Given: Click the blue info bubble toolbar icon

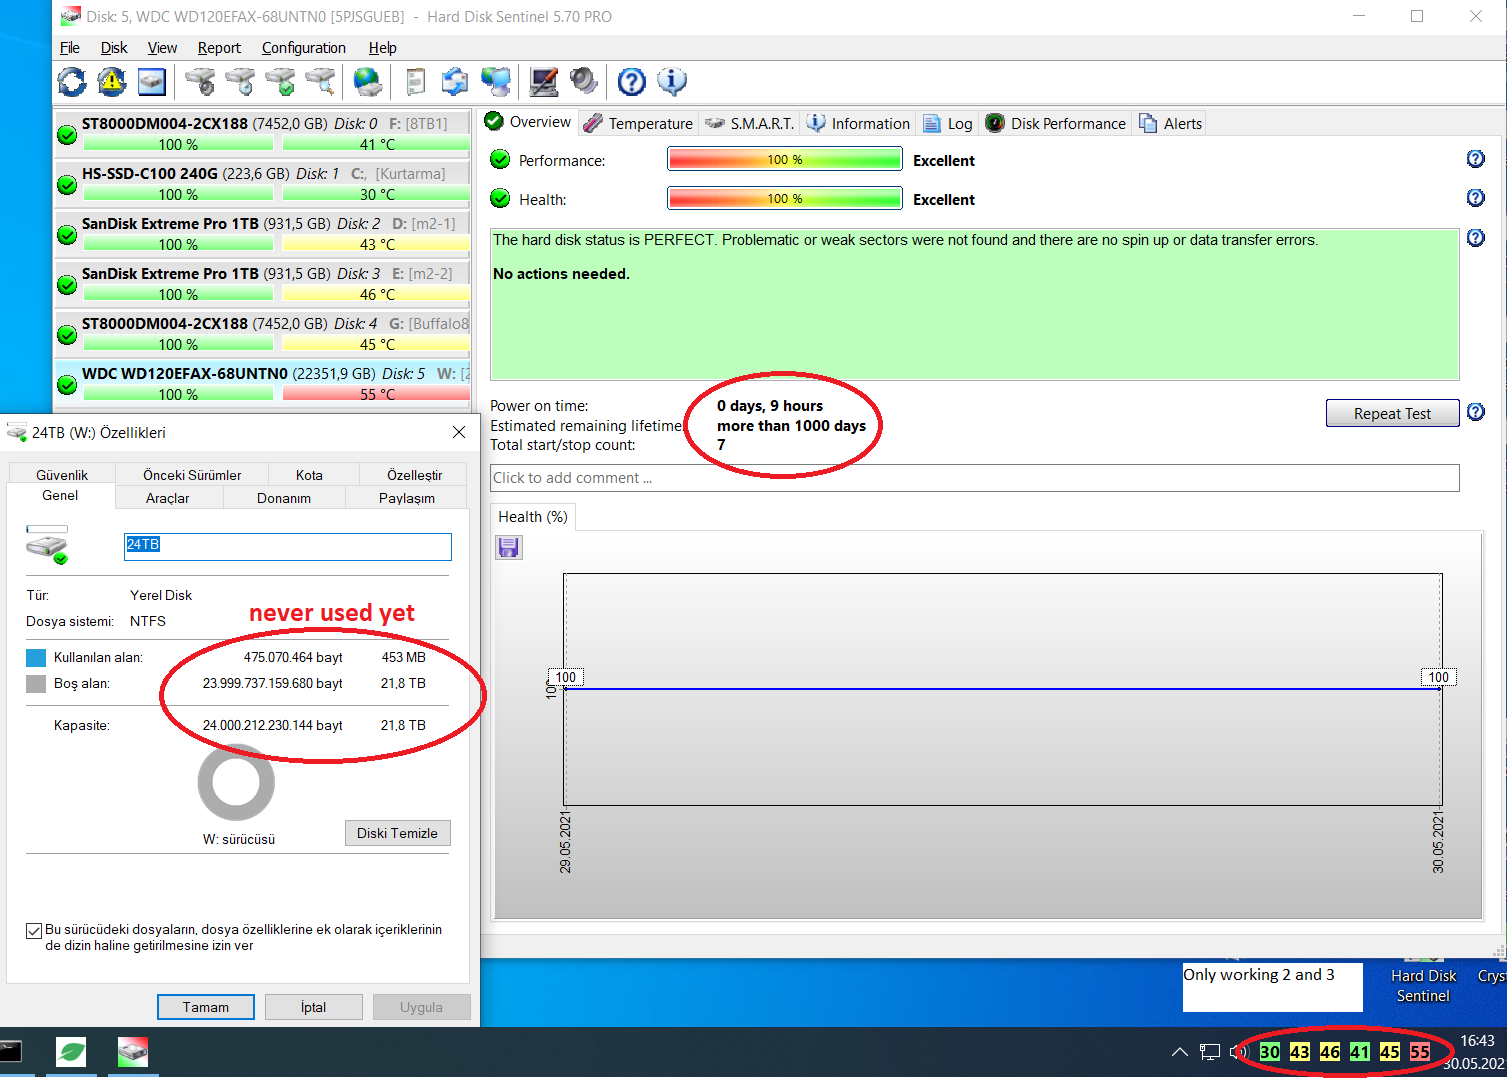Looking at the screenshot, I should [672, 81].
